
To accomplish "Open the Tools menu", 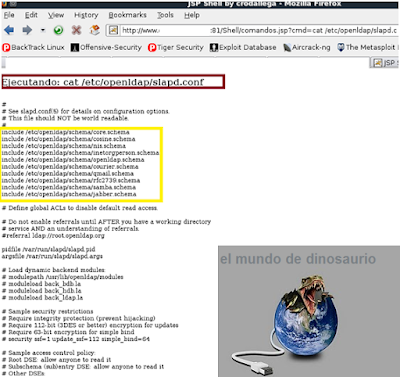I will click(165, 15).
